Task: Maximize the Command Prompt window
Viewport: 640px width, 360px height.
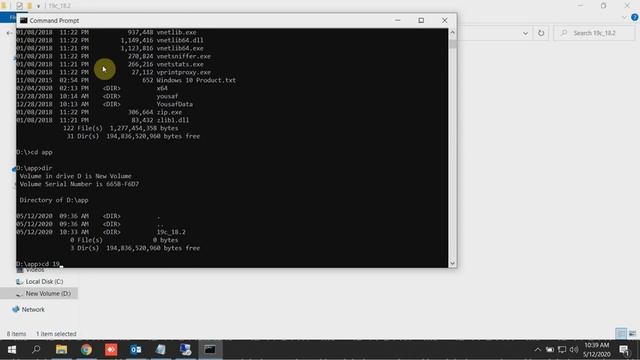Action: 421,20
